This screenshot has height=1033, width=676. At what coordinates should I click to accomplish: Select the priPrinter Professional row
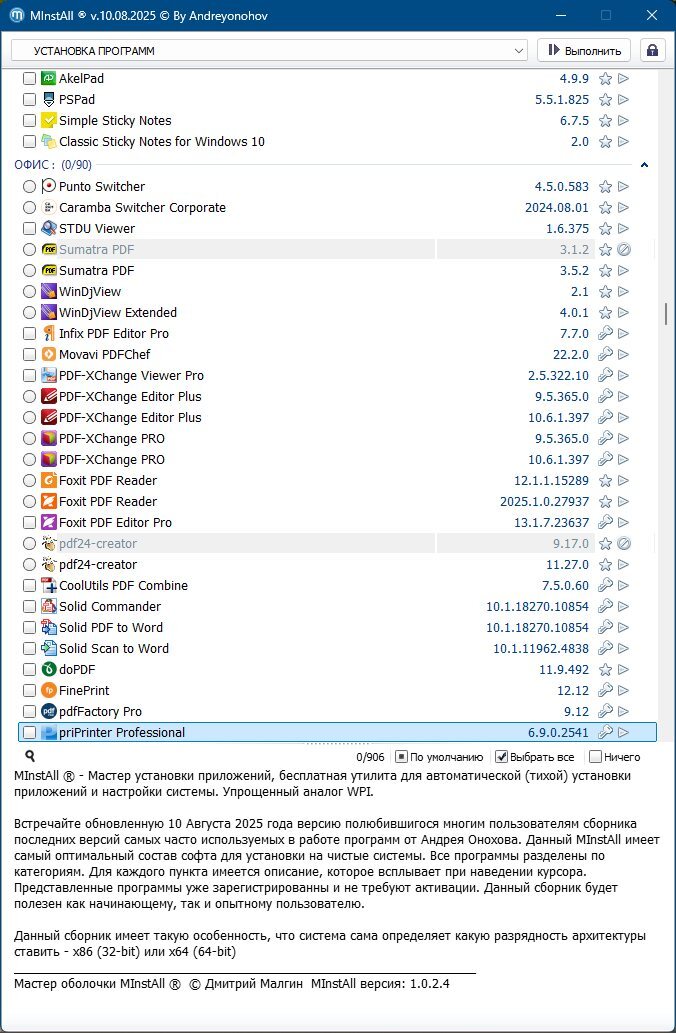pyautogui.click(x=337, y=733)
